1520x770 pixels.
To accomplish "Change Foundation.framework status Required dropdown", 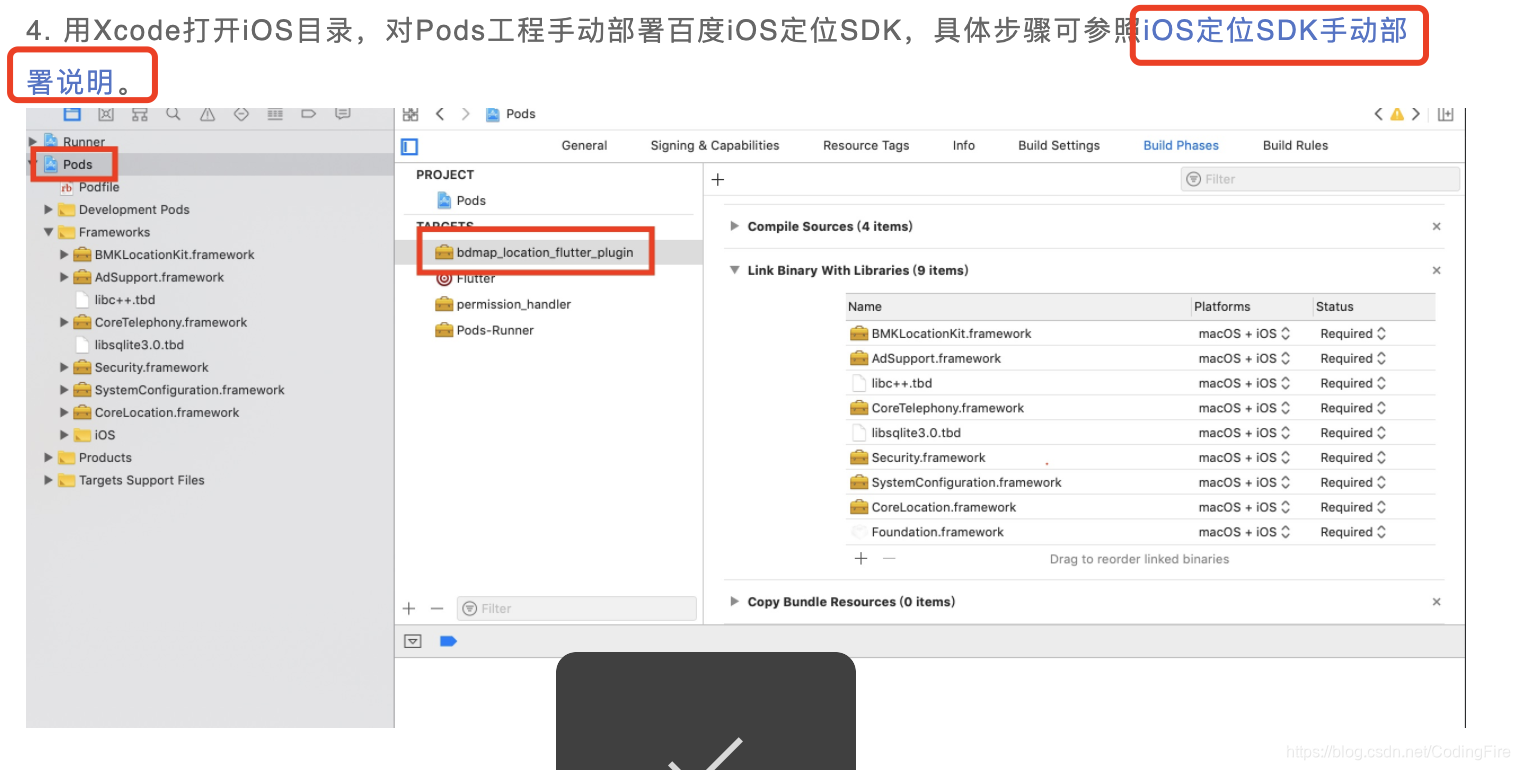I will point(1353,532).
